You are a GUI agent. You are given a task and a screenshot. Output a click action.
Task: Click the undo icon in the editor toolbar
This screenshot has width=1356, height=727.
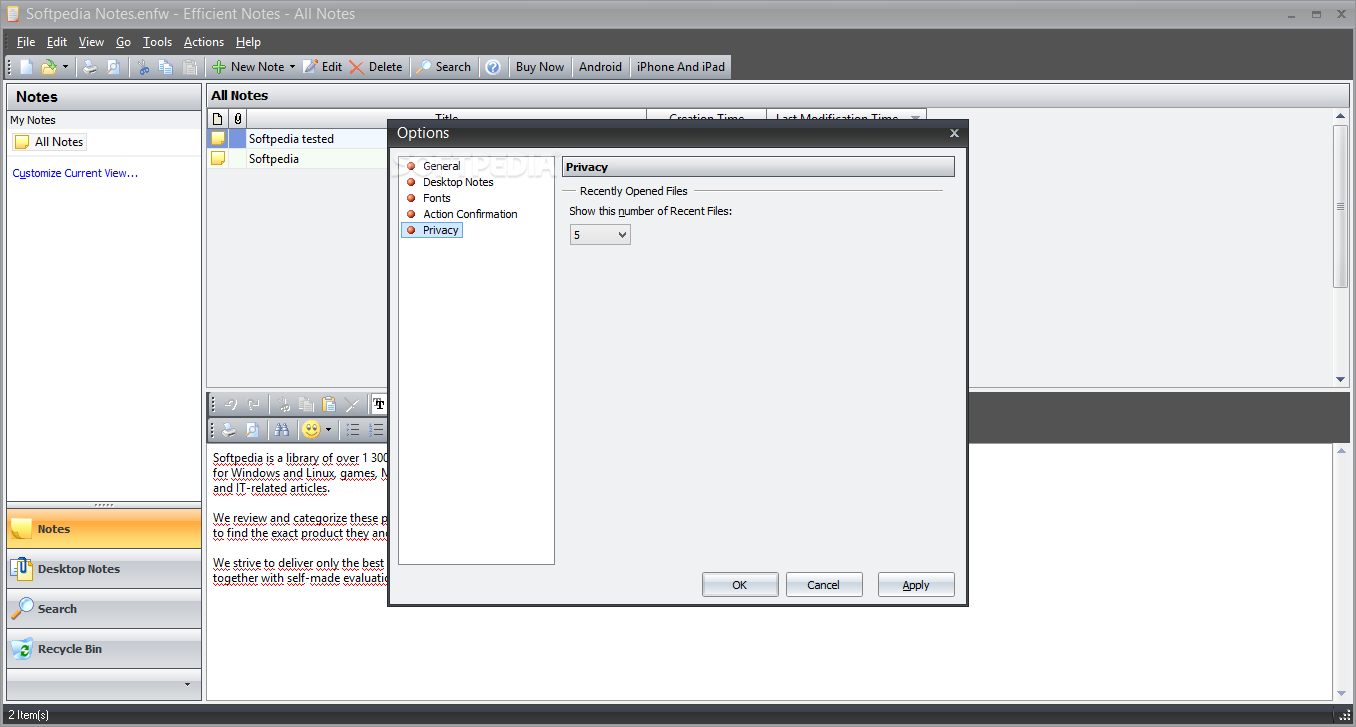pos(231,404)
